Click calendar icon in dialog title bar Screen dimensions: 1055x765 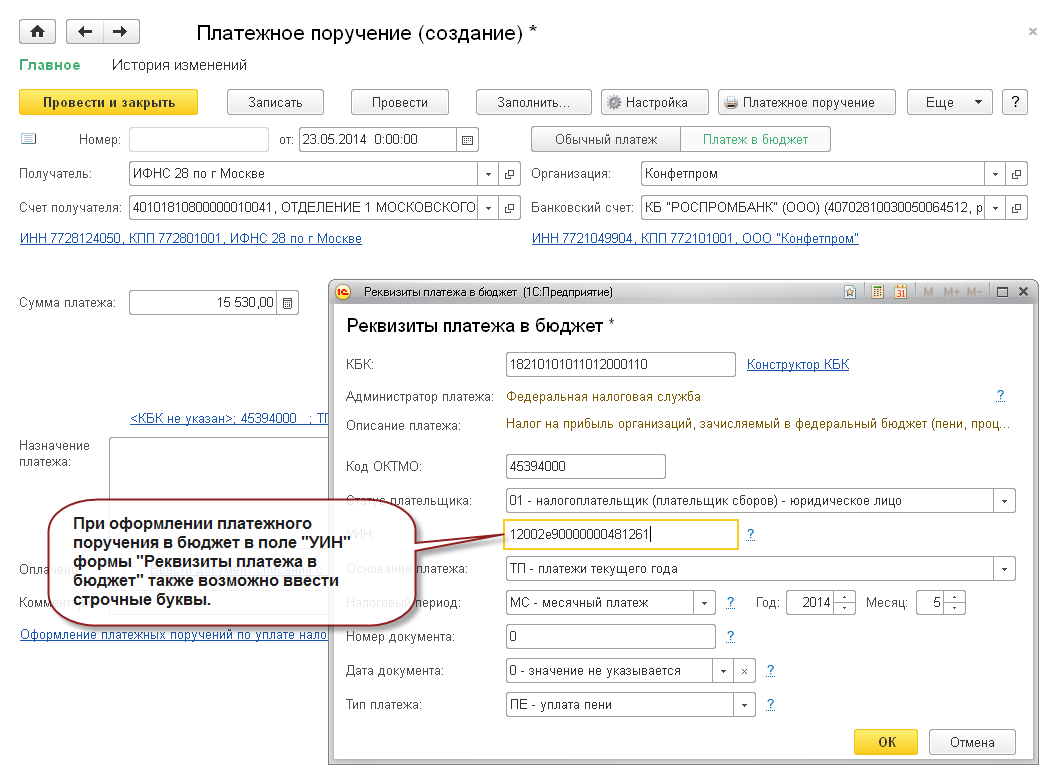pos(900,292)
